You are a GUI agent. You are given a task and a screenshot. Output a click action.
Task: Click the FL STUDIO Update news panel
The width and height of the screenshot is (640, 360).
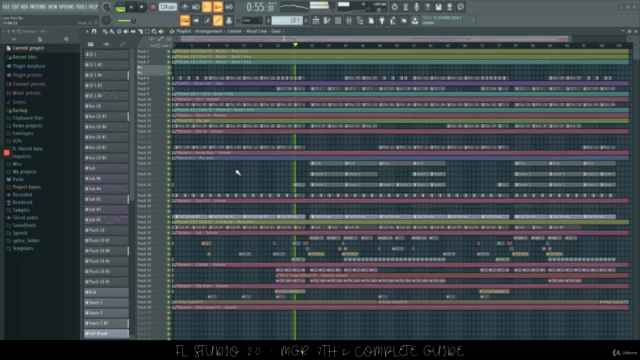point(448,20)
